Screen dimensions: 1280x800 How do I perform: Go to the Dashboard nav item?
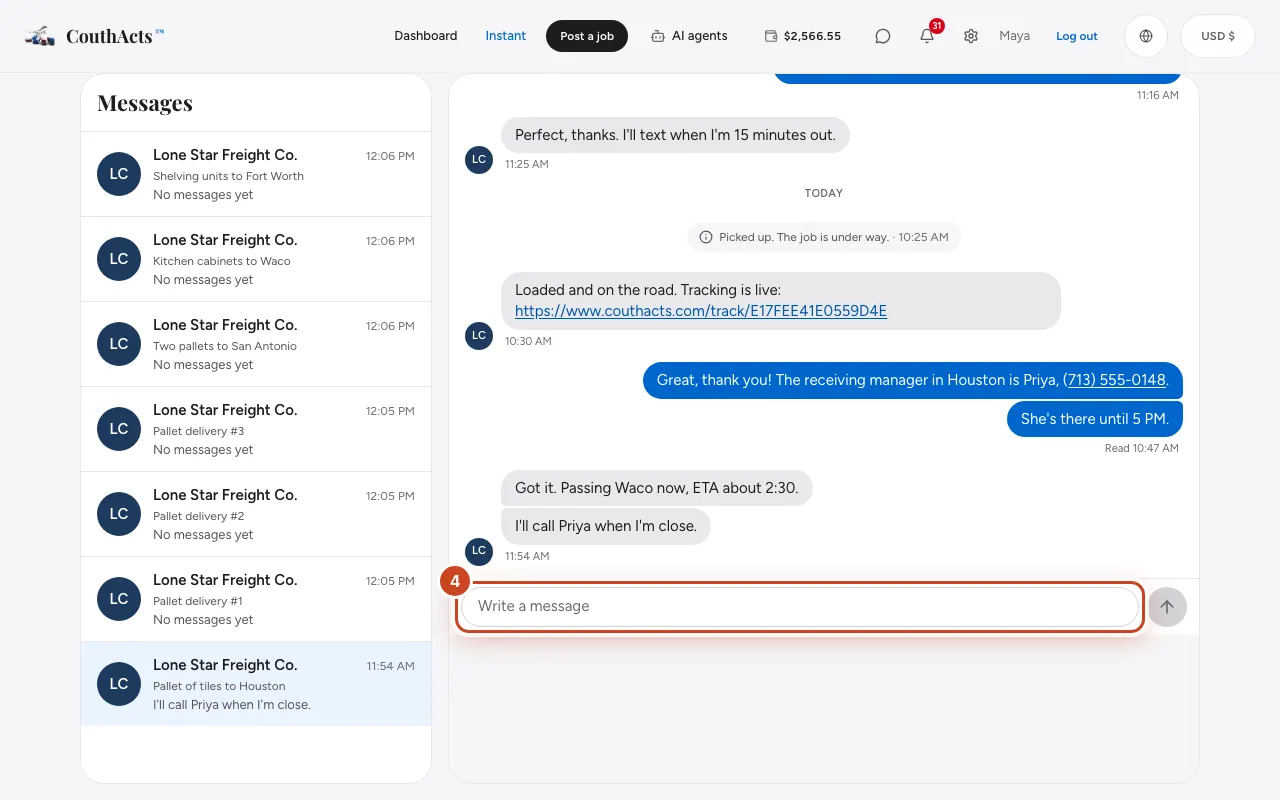coord(426,36)
